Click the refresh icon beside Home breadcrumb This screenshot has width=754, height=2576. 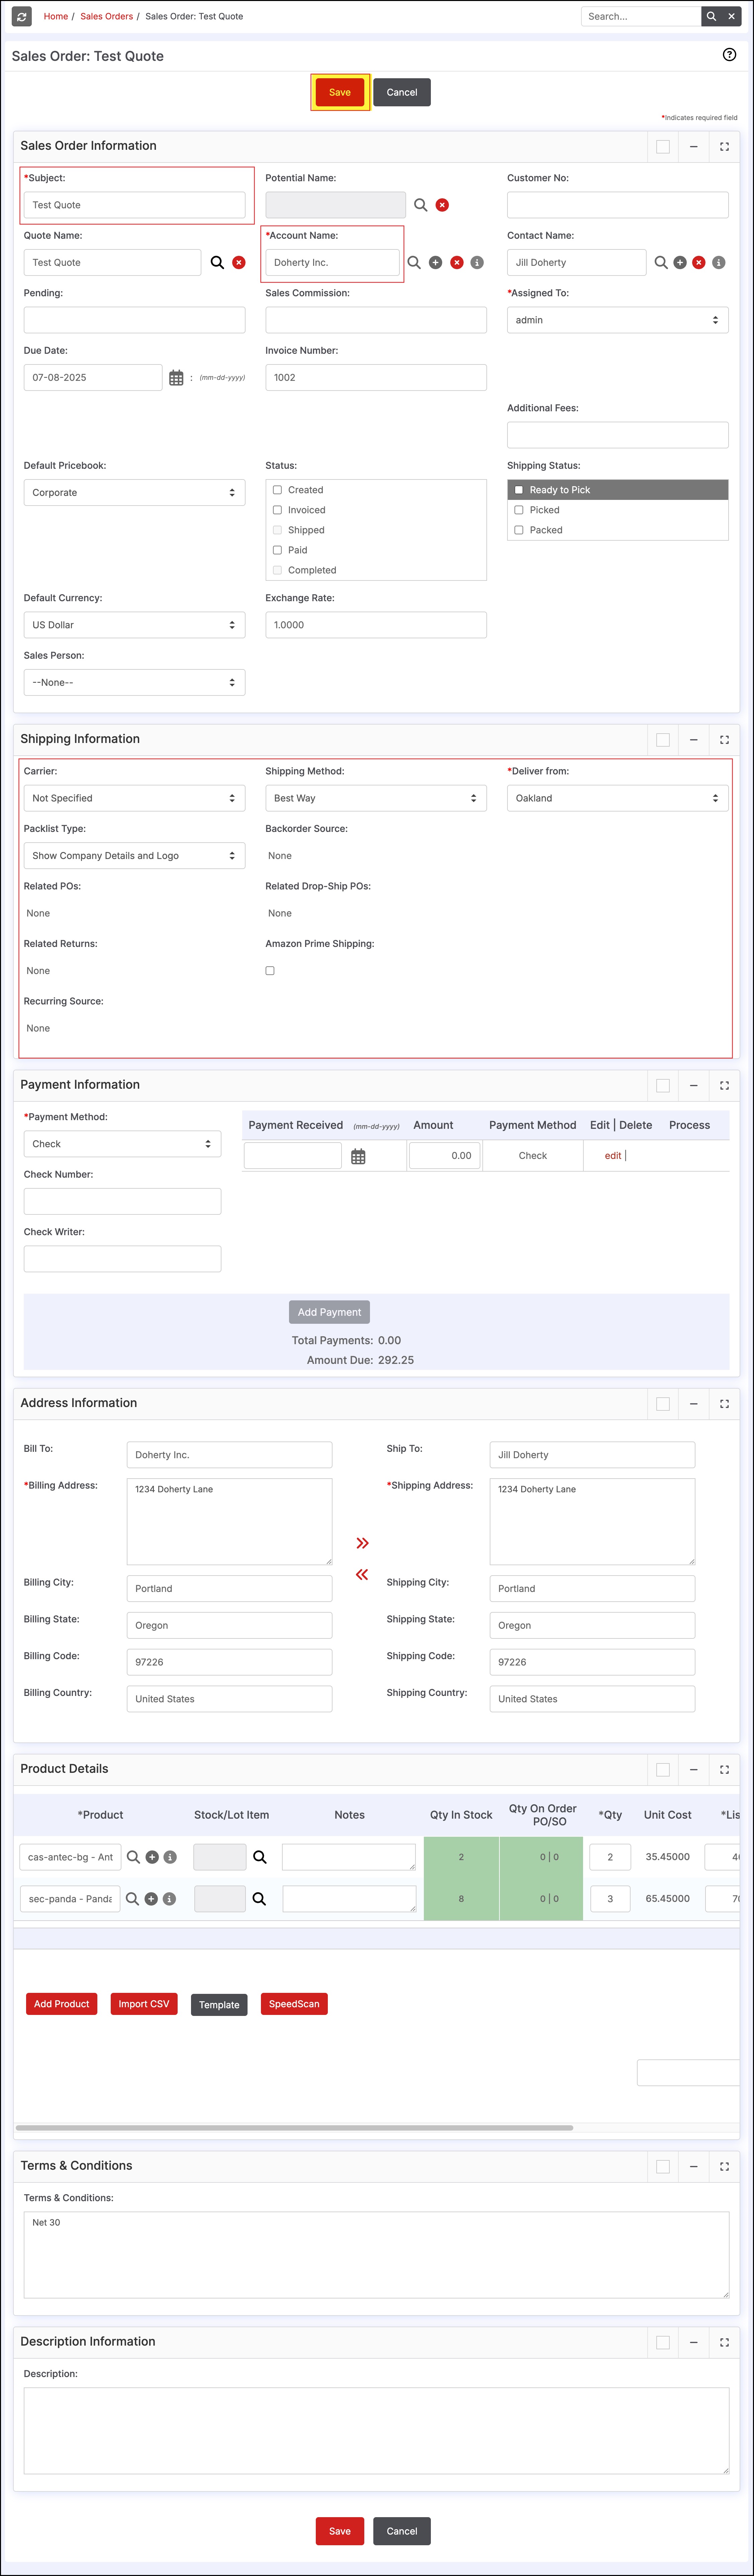click(x=22, y=17)
